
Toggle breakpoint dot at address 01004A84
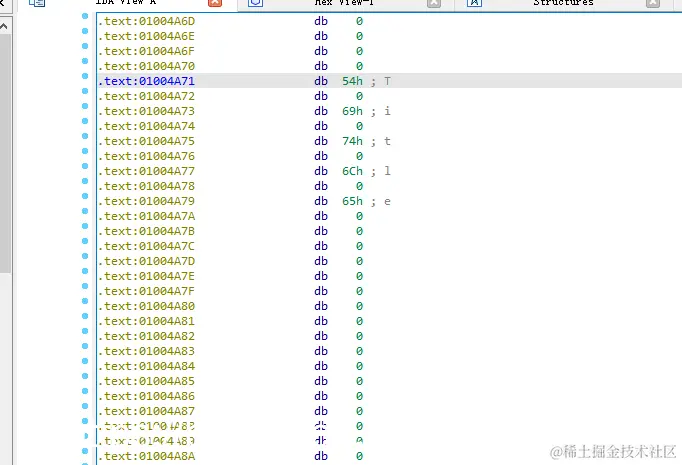[85, 361]
